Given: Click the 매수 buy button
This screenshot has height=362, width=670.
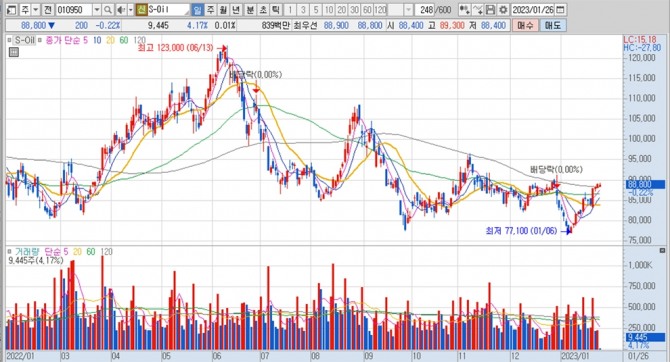Looking at the screenshot, I should click(x=525, y=26).
